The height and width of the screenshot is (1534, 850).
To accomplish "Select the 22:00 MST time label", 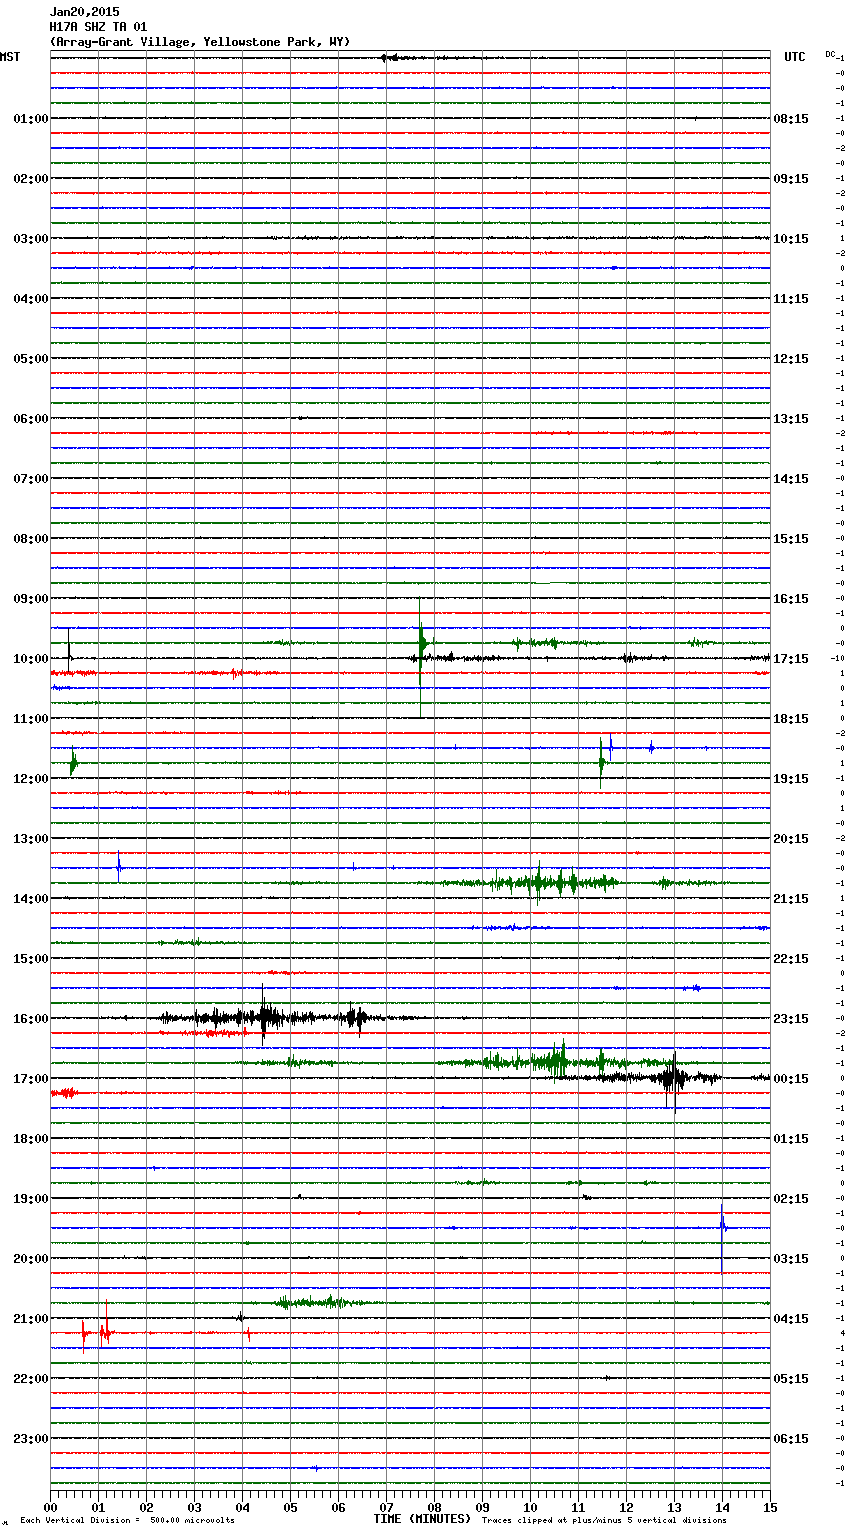I will (x=30, y=1379).
